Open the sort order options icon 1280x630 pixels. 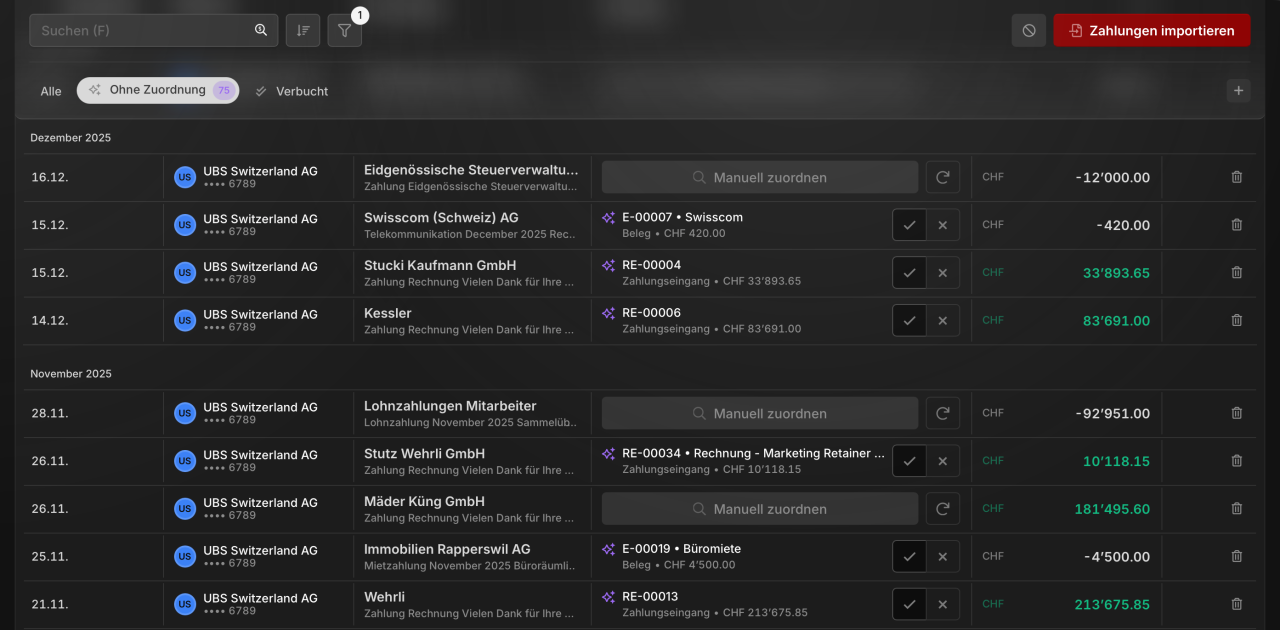[x=302, y=30]
